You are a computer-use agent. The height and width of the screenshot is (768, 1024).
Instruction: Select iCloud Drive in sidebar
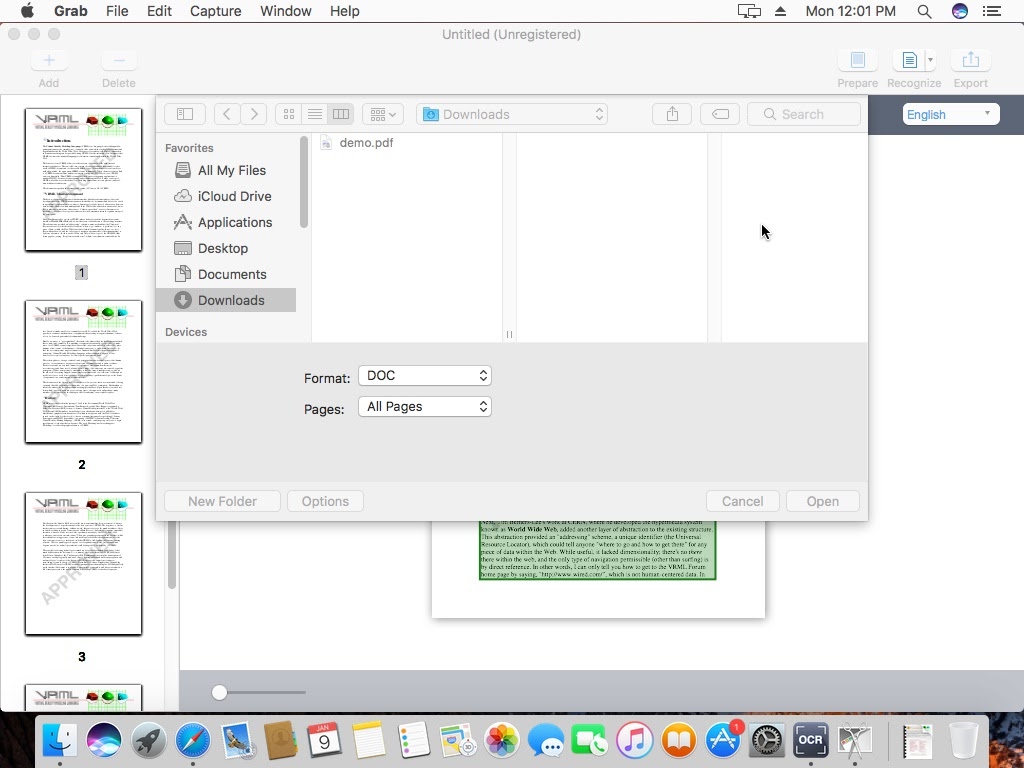[x=226, y=197]
